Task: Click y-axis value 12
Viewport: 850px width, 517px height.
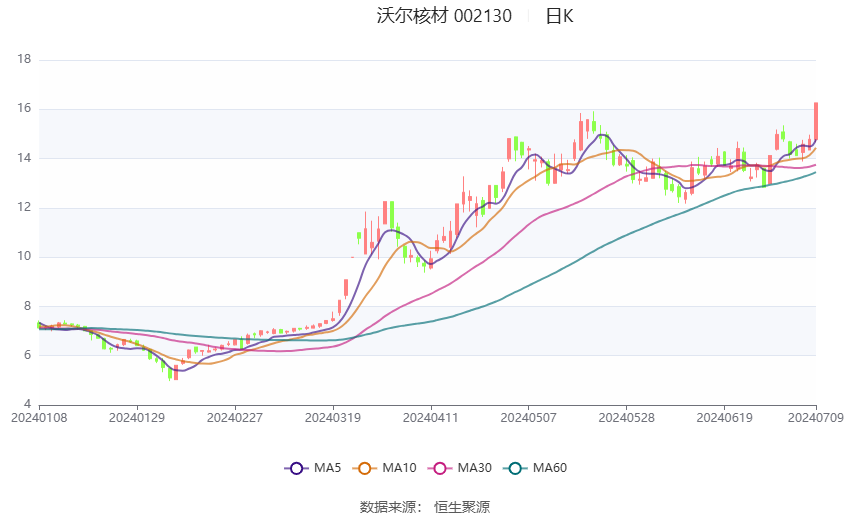Action: [x=24, y=207]
